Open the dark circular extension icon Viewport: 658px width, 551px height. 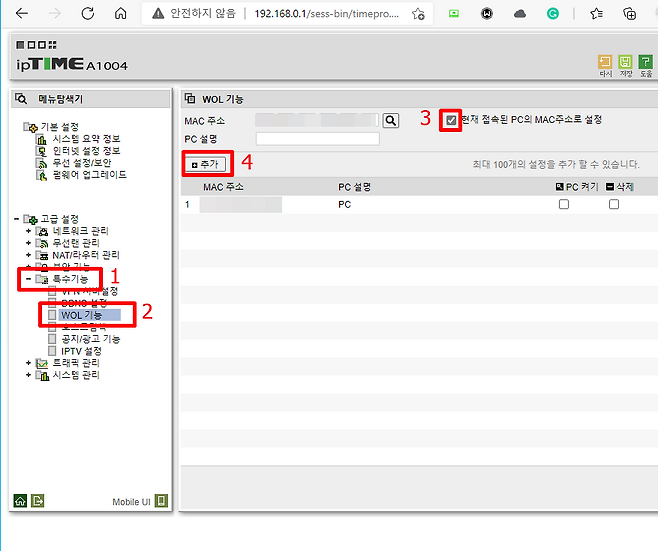coord(487,14)
